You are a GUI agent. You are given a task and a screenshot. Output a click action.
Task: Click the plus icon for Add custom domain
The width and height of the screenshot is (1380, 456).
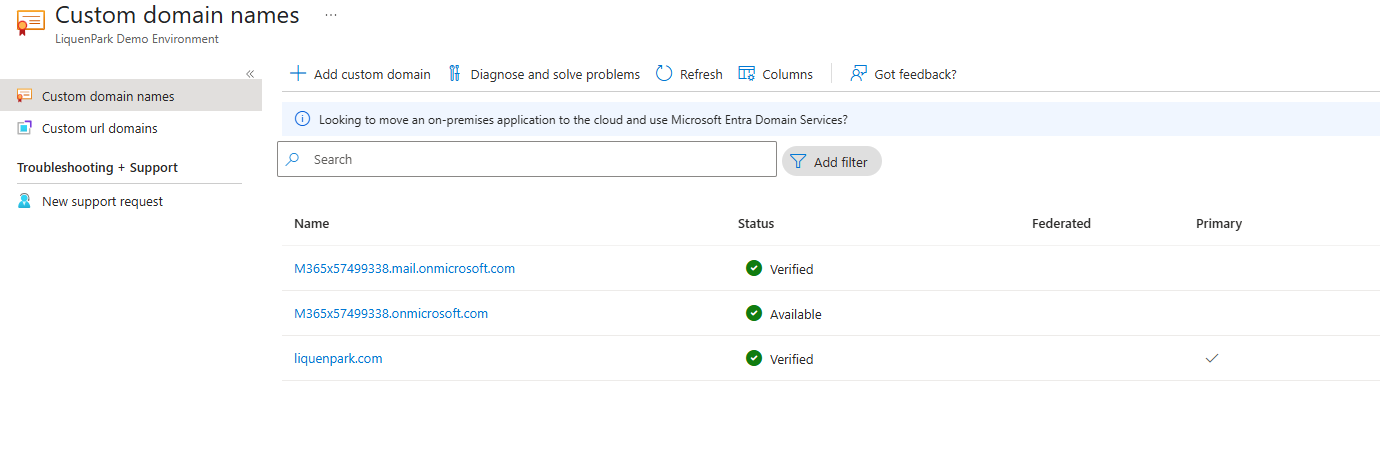[x=297, y=74]
